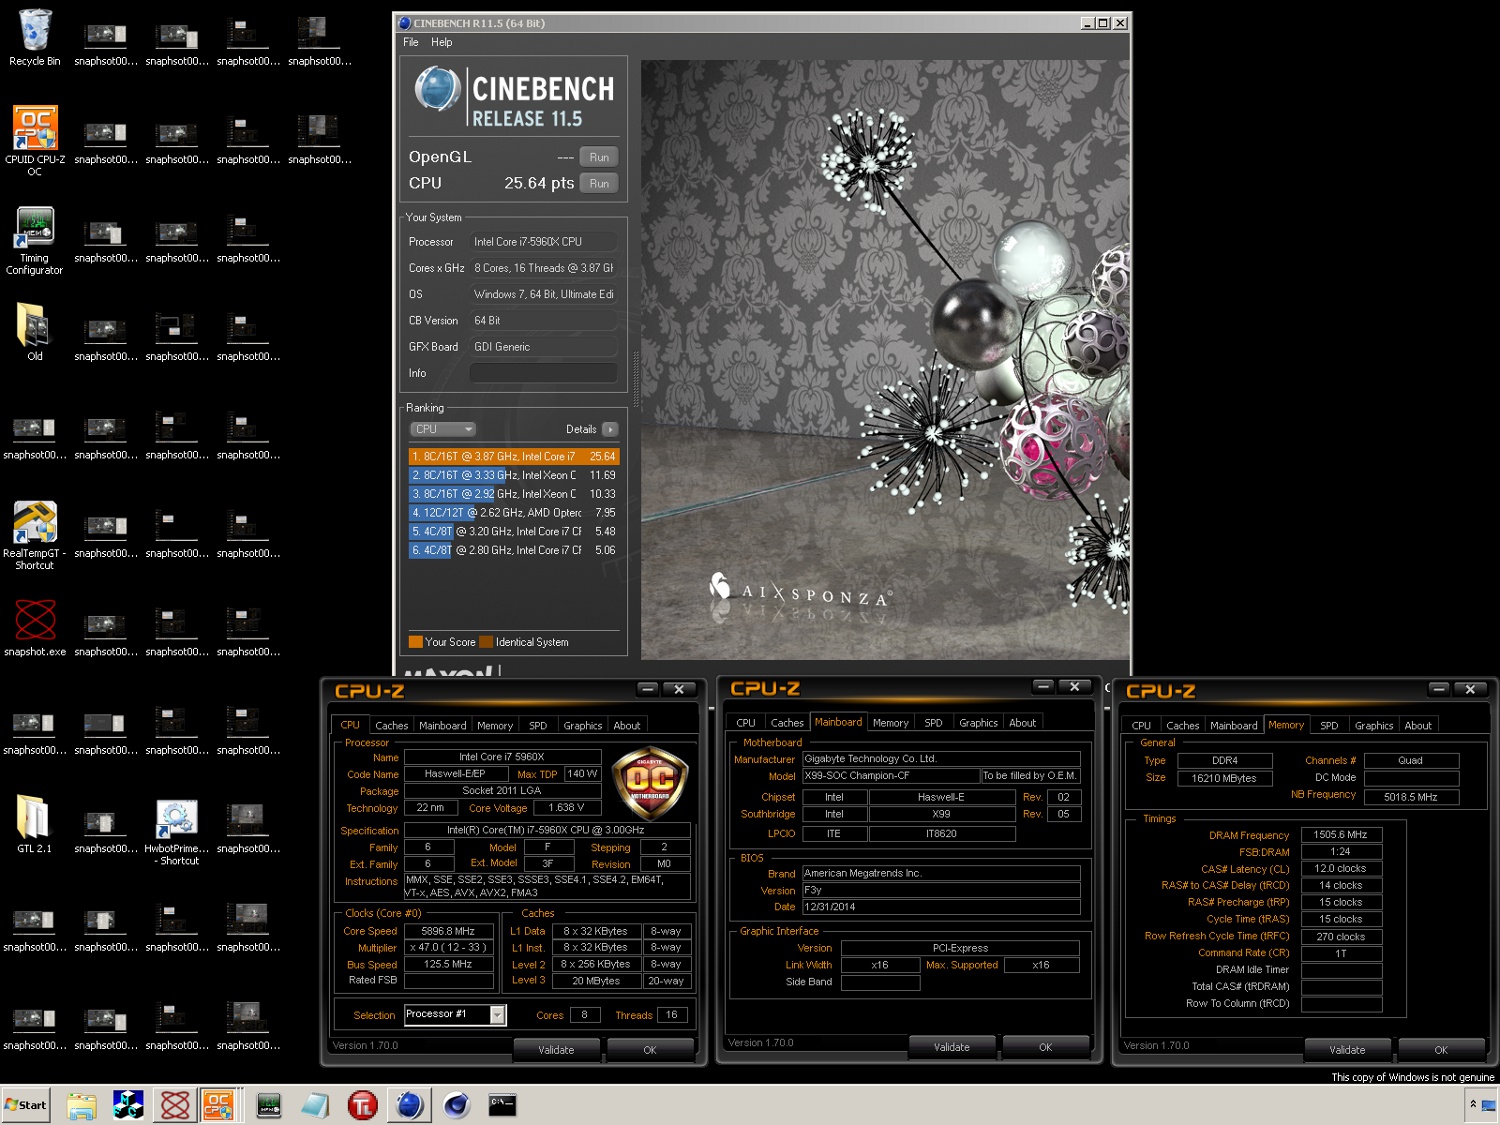Screen dimensions: 1500x1125
Task: Launch HwbotPrime shortcut on desktop
Action: point(178,831)
